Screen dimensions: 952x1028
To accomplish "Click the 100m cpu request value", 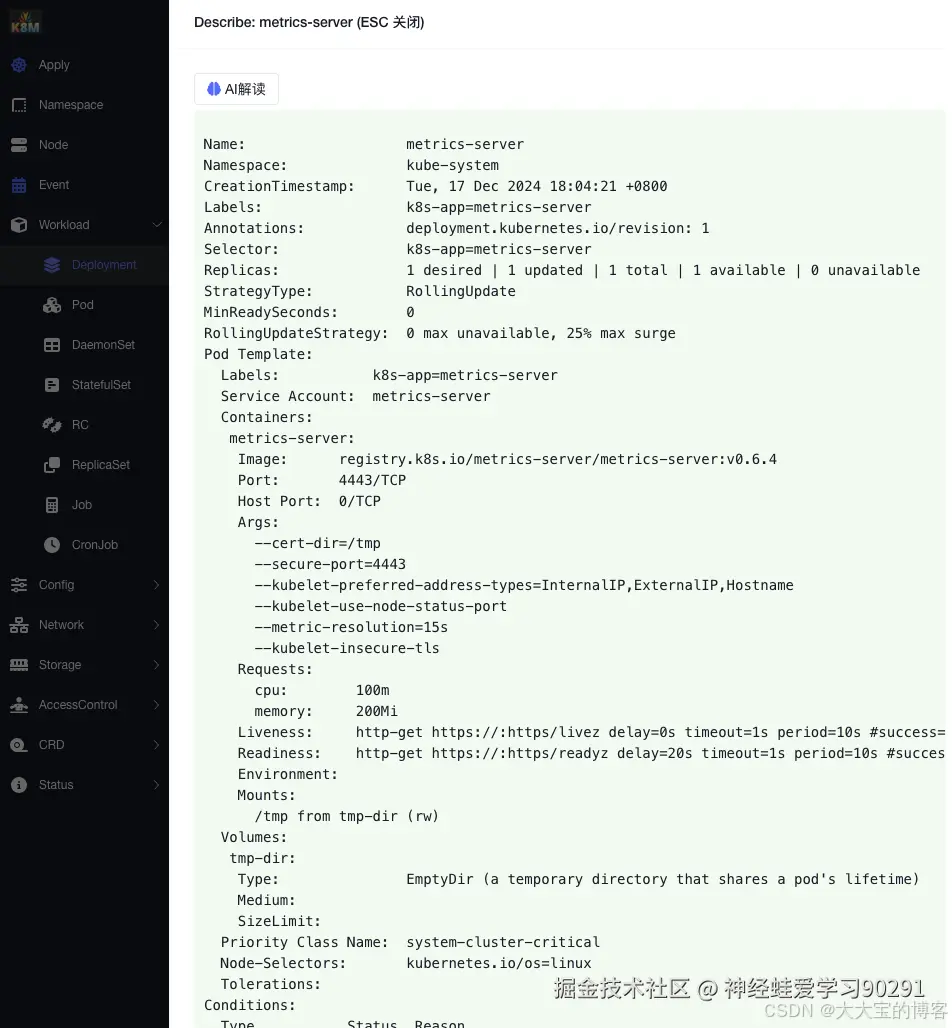I will coord(372,690).
